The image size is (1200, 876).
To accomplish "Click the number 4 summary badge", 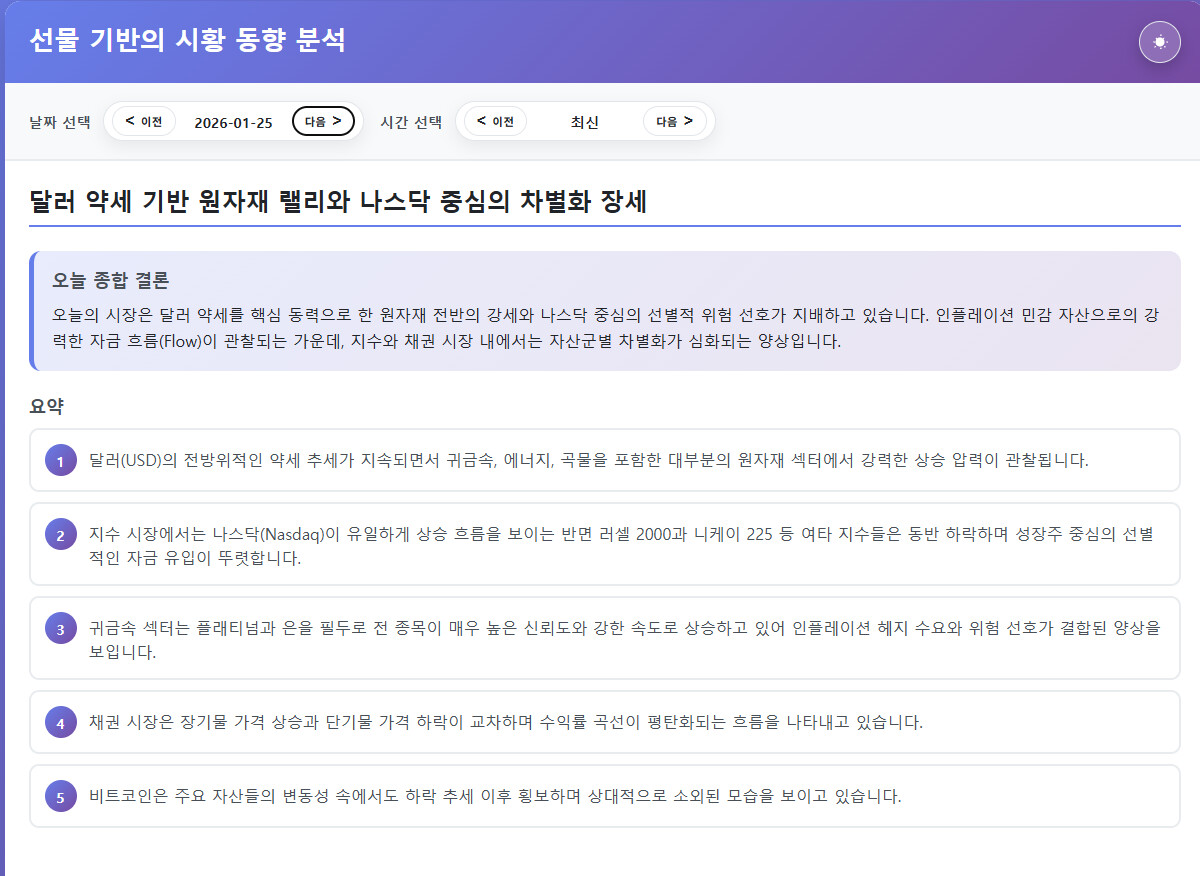I will coord(60,722).
